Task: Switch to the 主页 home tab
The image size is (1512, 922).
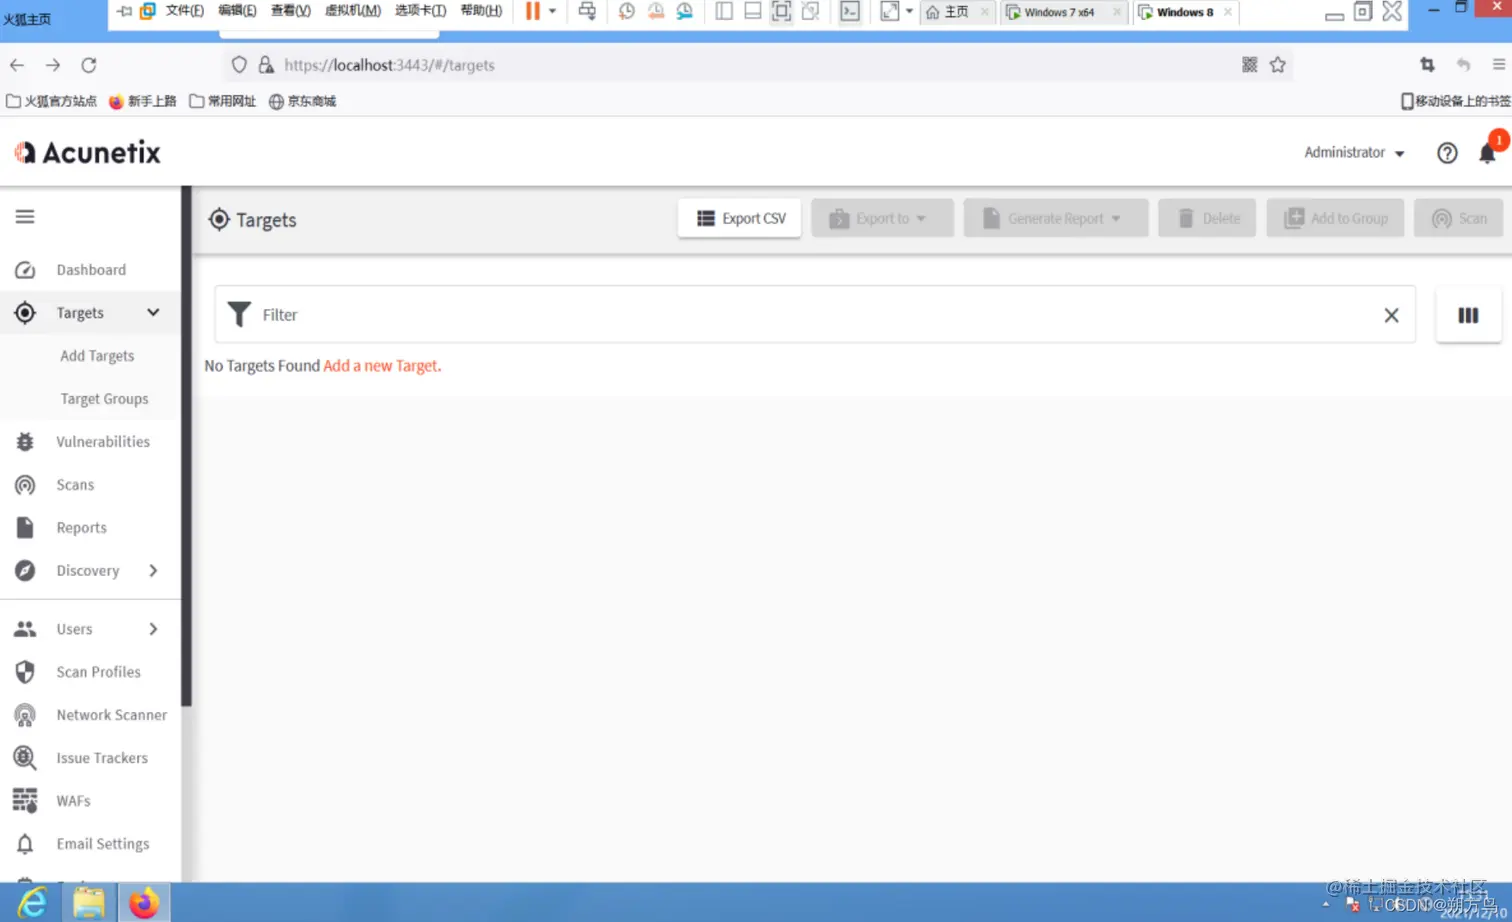Action: [x=957, y=12]
